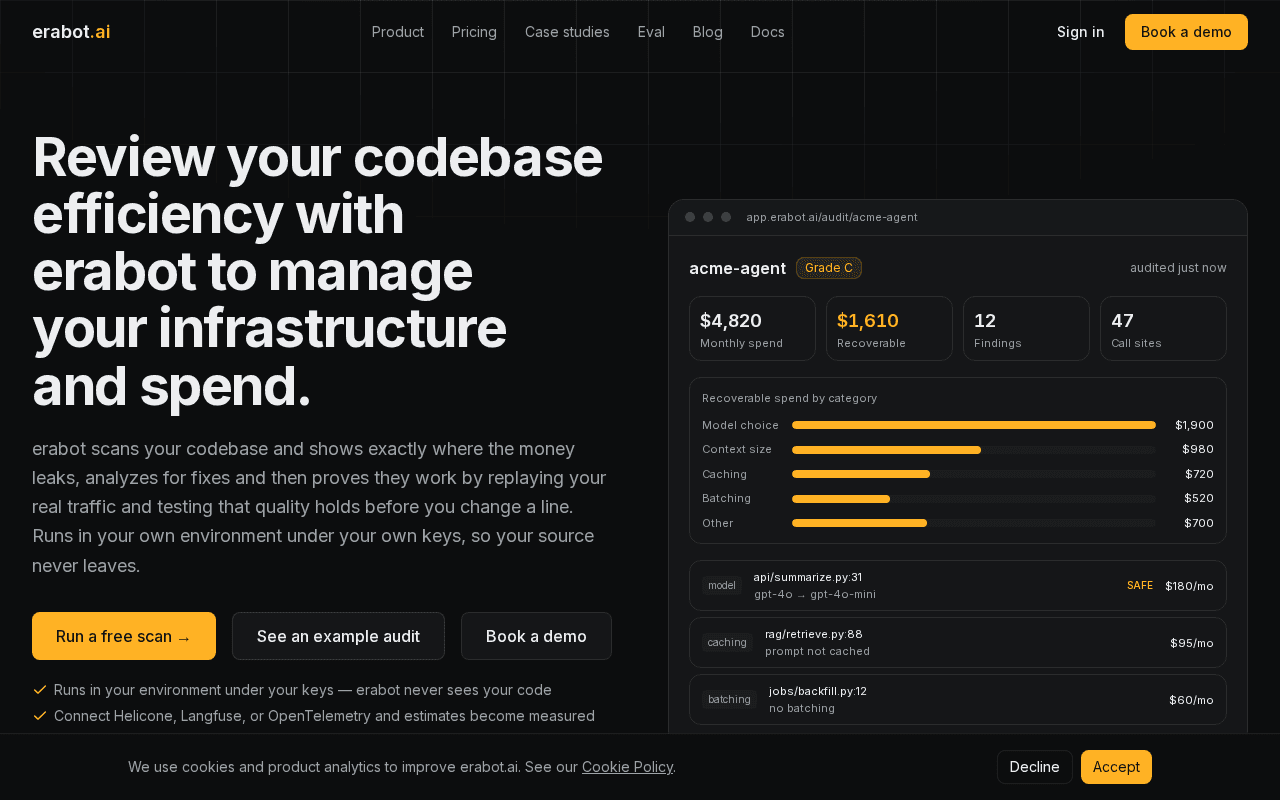Click the "model" tag on the summarize finding
1280x800 pixels.
click(x=722, y=585)
